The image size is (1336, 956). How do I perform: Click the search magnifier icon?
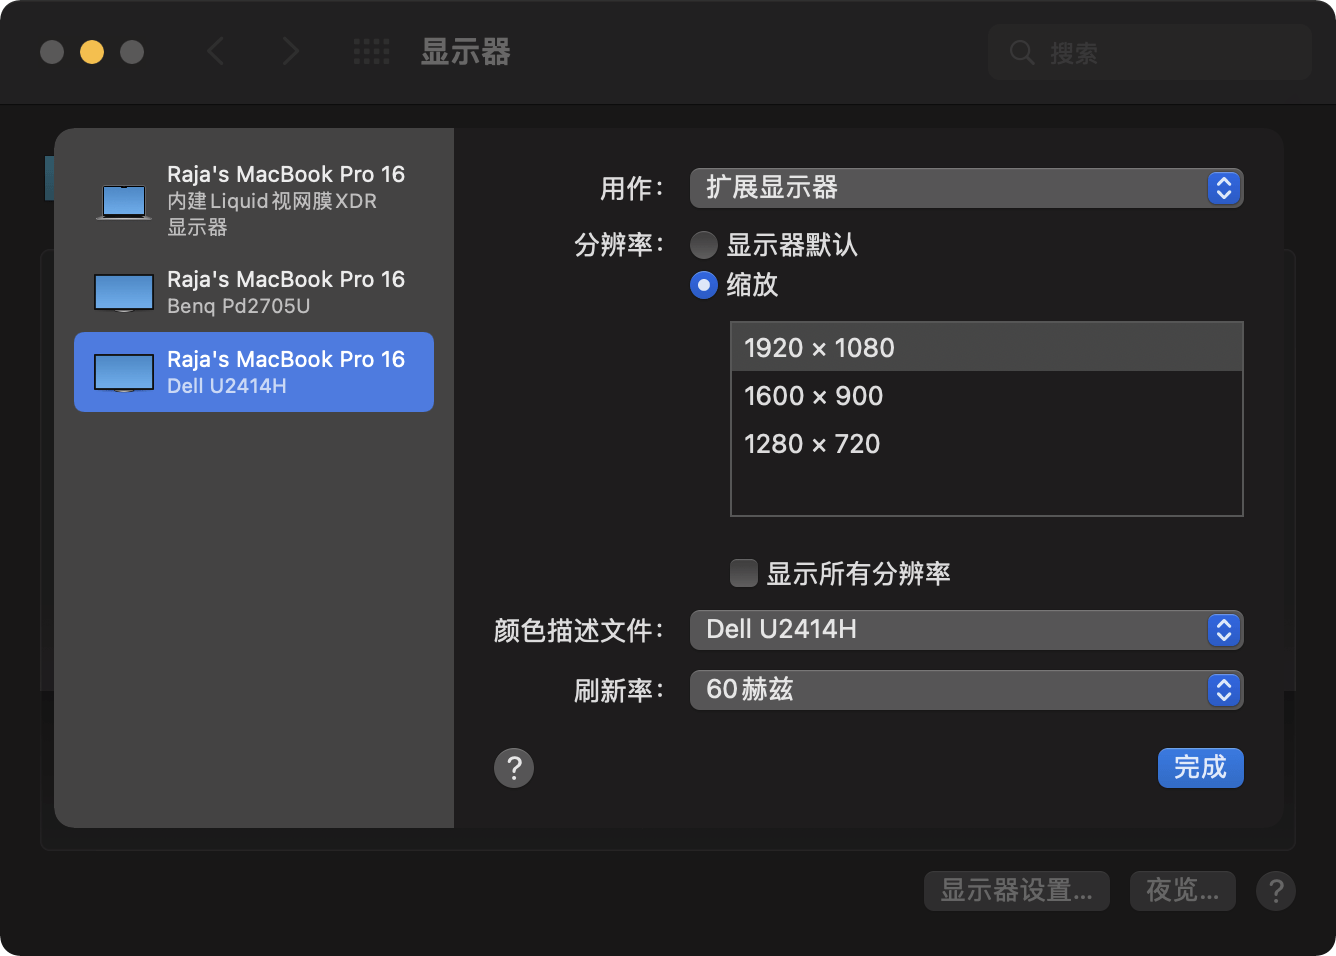tap(1021, 52)
